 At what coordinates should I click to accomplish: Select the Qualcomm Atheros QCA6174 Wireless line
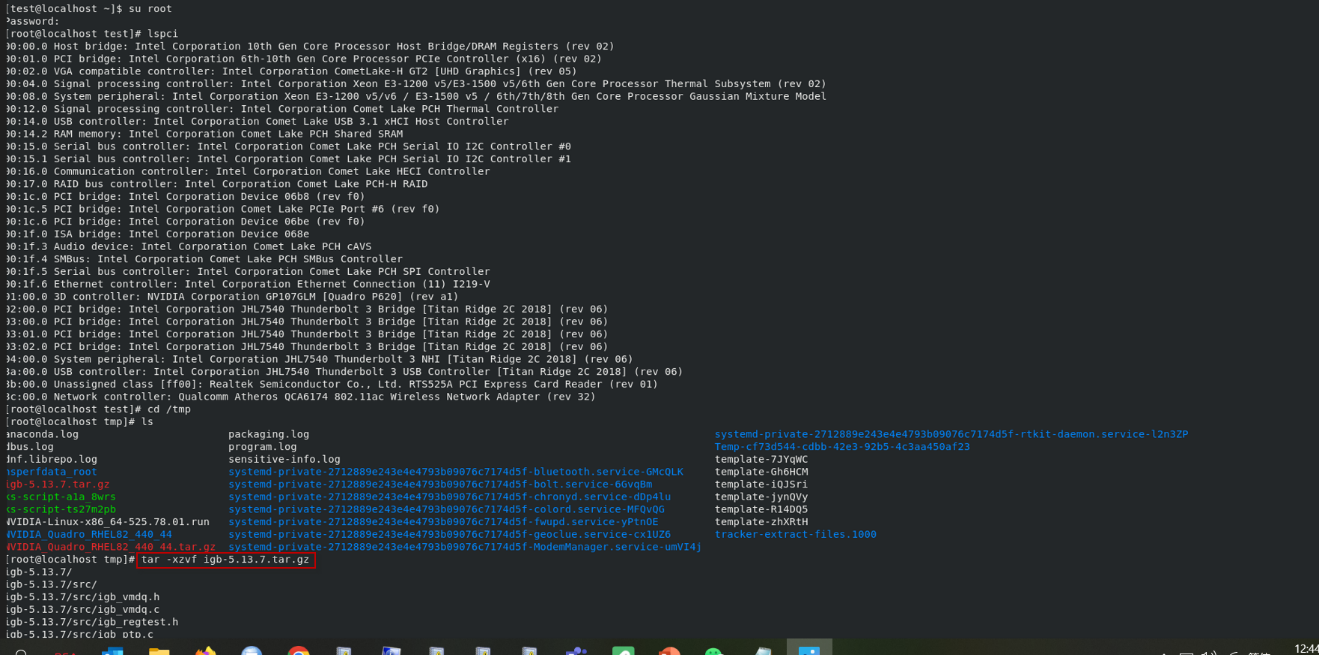click(300, 396)
